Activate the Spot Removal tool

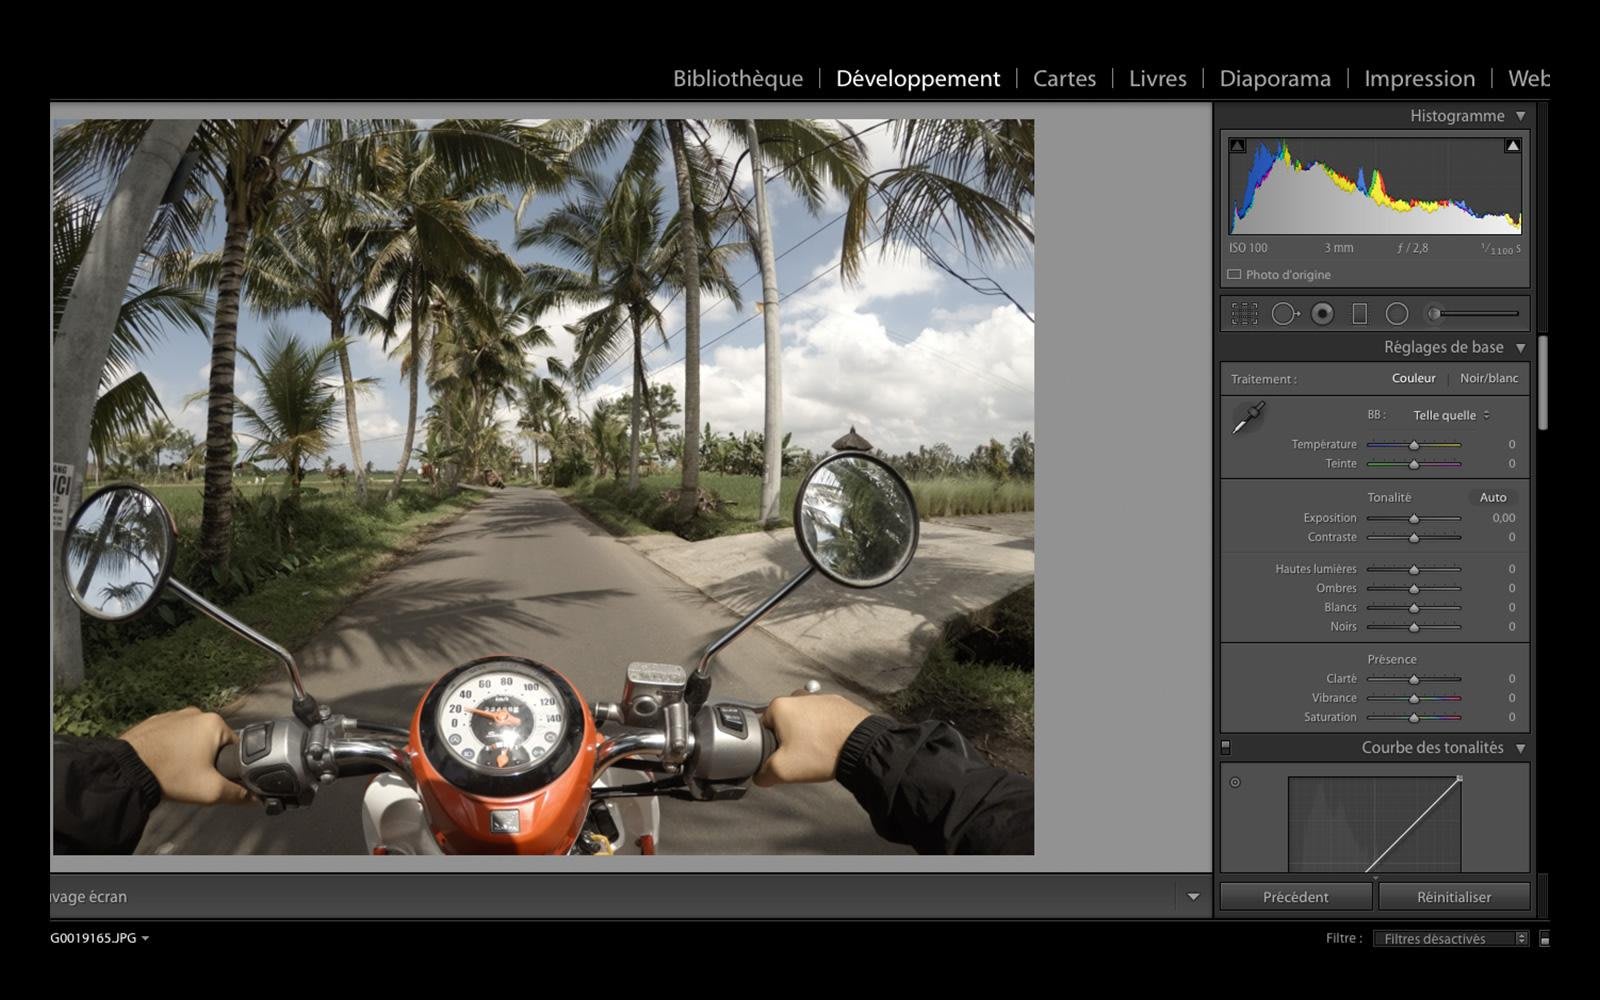(x=1284, y=314)
